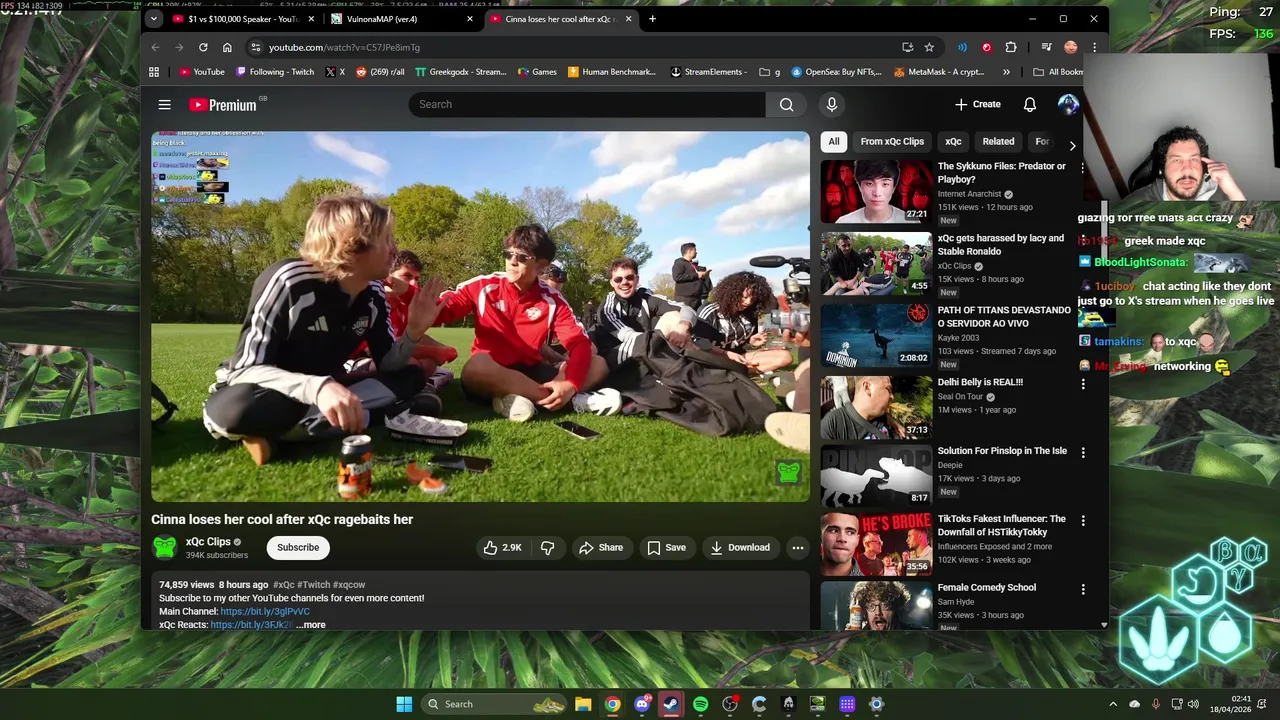1280x720 pixels.
Task: Open Chrome three-dot menu
Action: click(1094, 47)
